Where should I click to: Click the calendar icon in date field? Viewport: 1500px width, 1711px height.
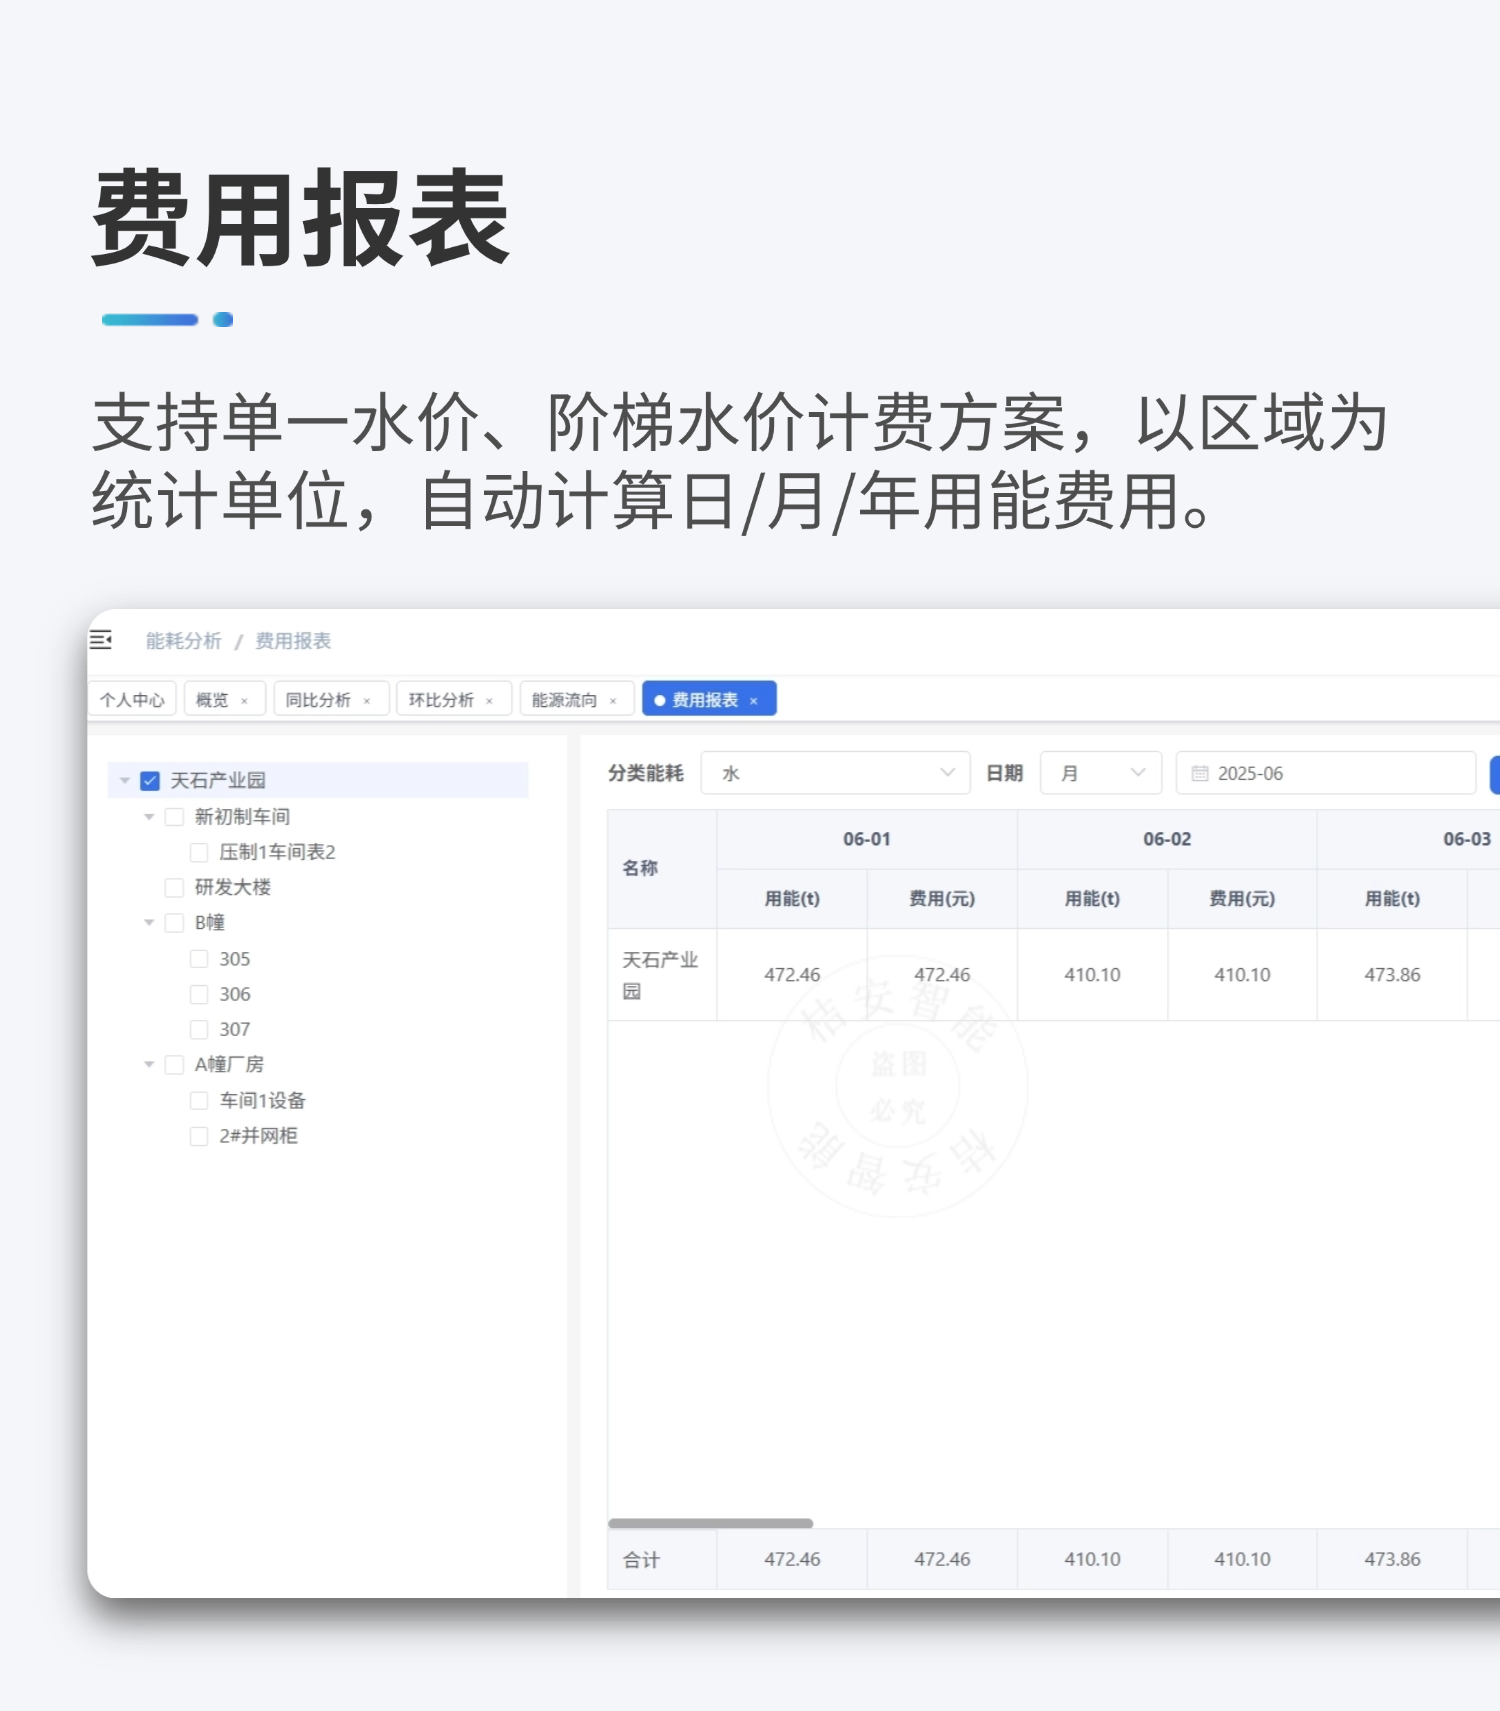1200,774
